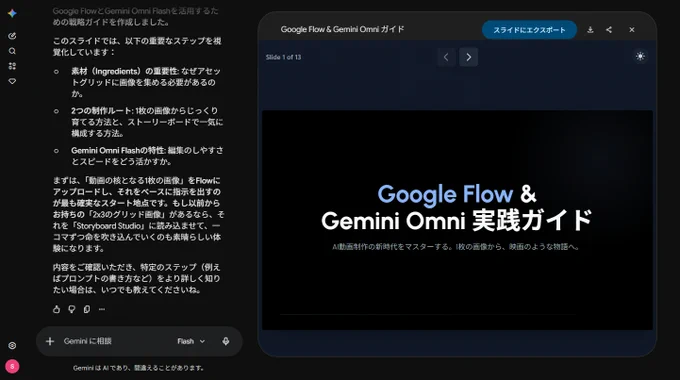Give the response a thumbs up
The width and height of the screenshot is (680, 380).
[x=56, y=309]
